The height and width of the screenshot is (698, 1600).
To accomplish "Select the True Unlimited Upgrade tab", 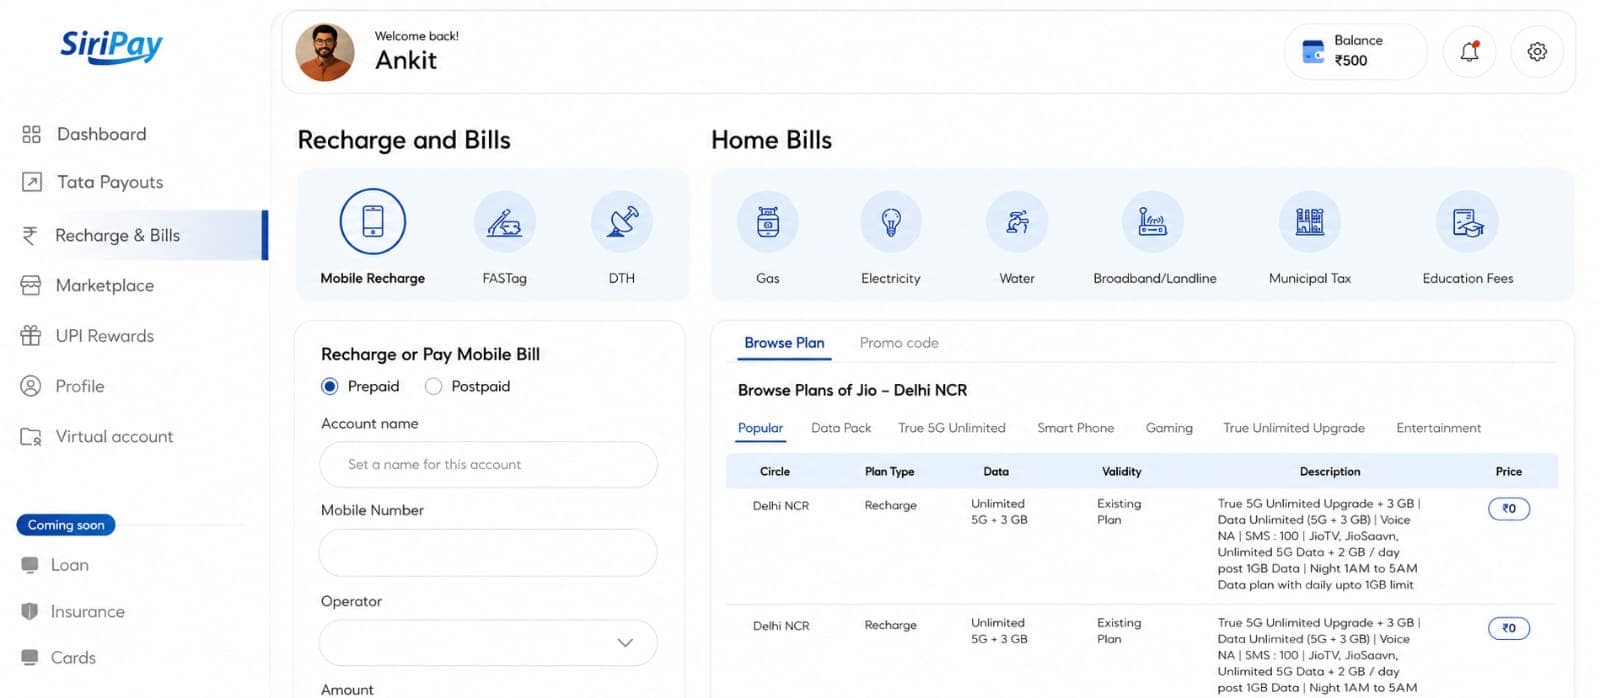I will click(x=1293, y=428).
